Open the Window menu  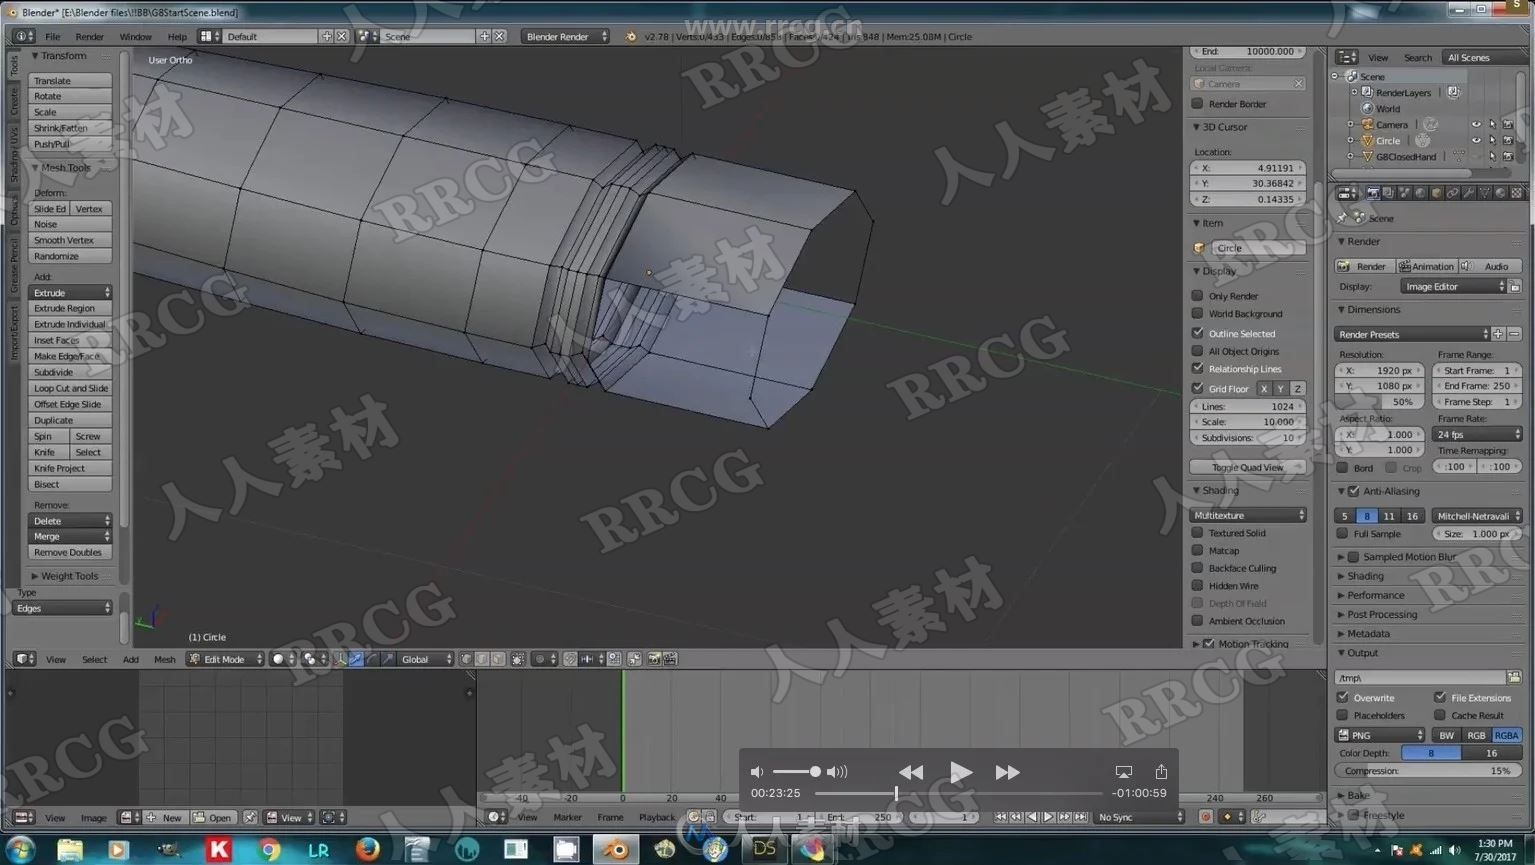pos(135,36)
